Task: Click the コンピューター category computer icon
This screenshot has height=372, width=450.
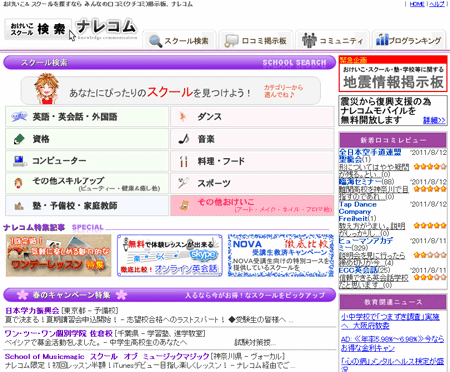Action: click(x=19, y=161)
